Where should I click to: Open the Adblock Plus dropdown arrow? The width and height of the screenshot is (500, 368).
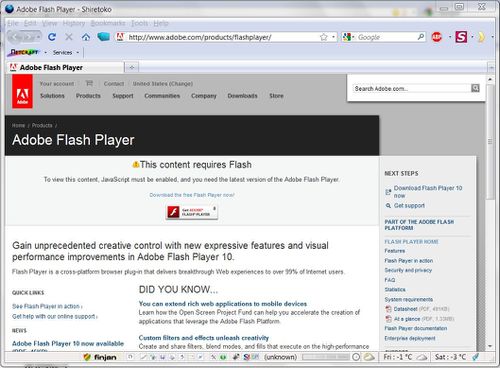[x=450, y=37]
